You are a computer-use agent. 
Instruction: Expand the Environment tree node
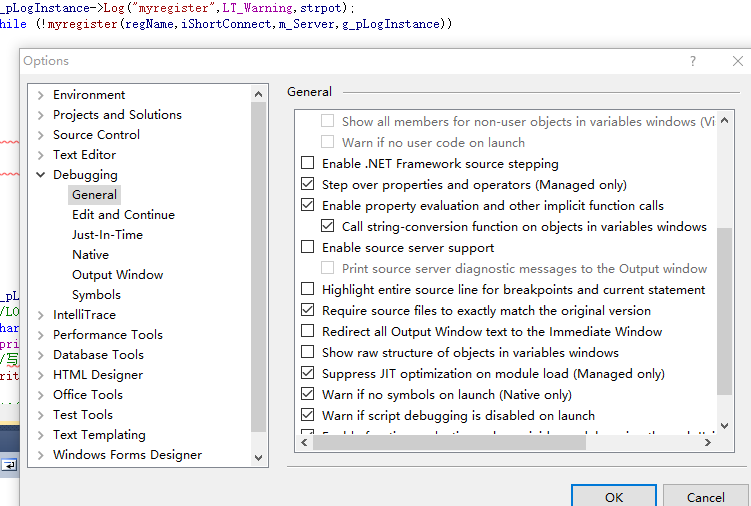[40, 95]
